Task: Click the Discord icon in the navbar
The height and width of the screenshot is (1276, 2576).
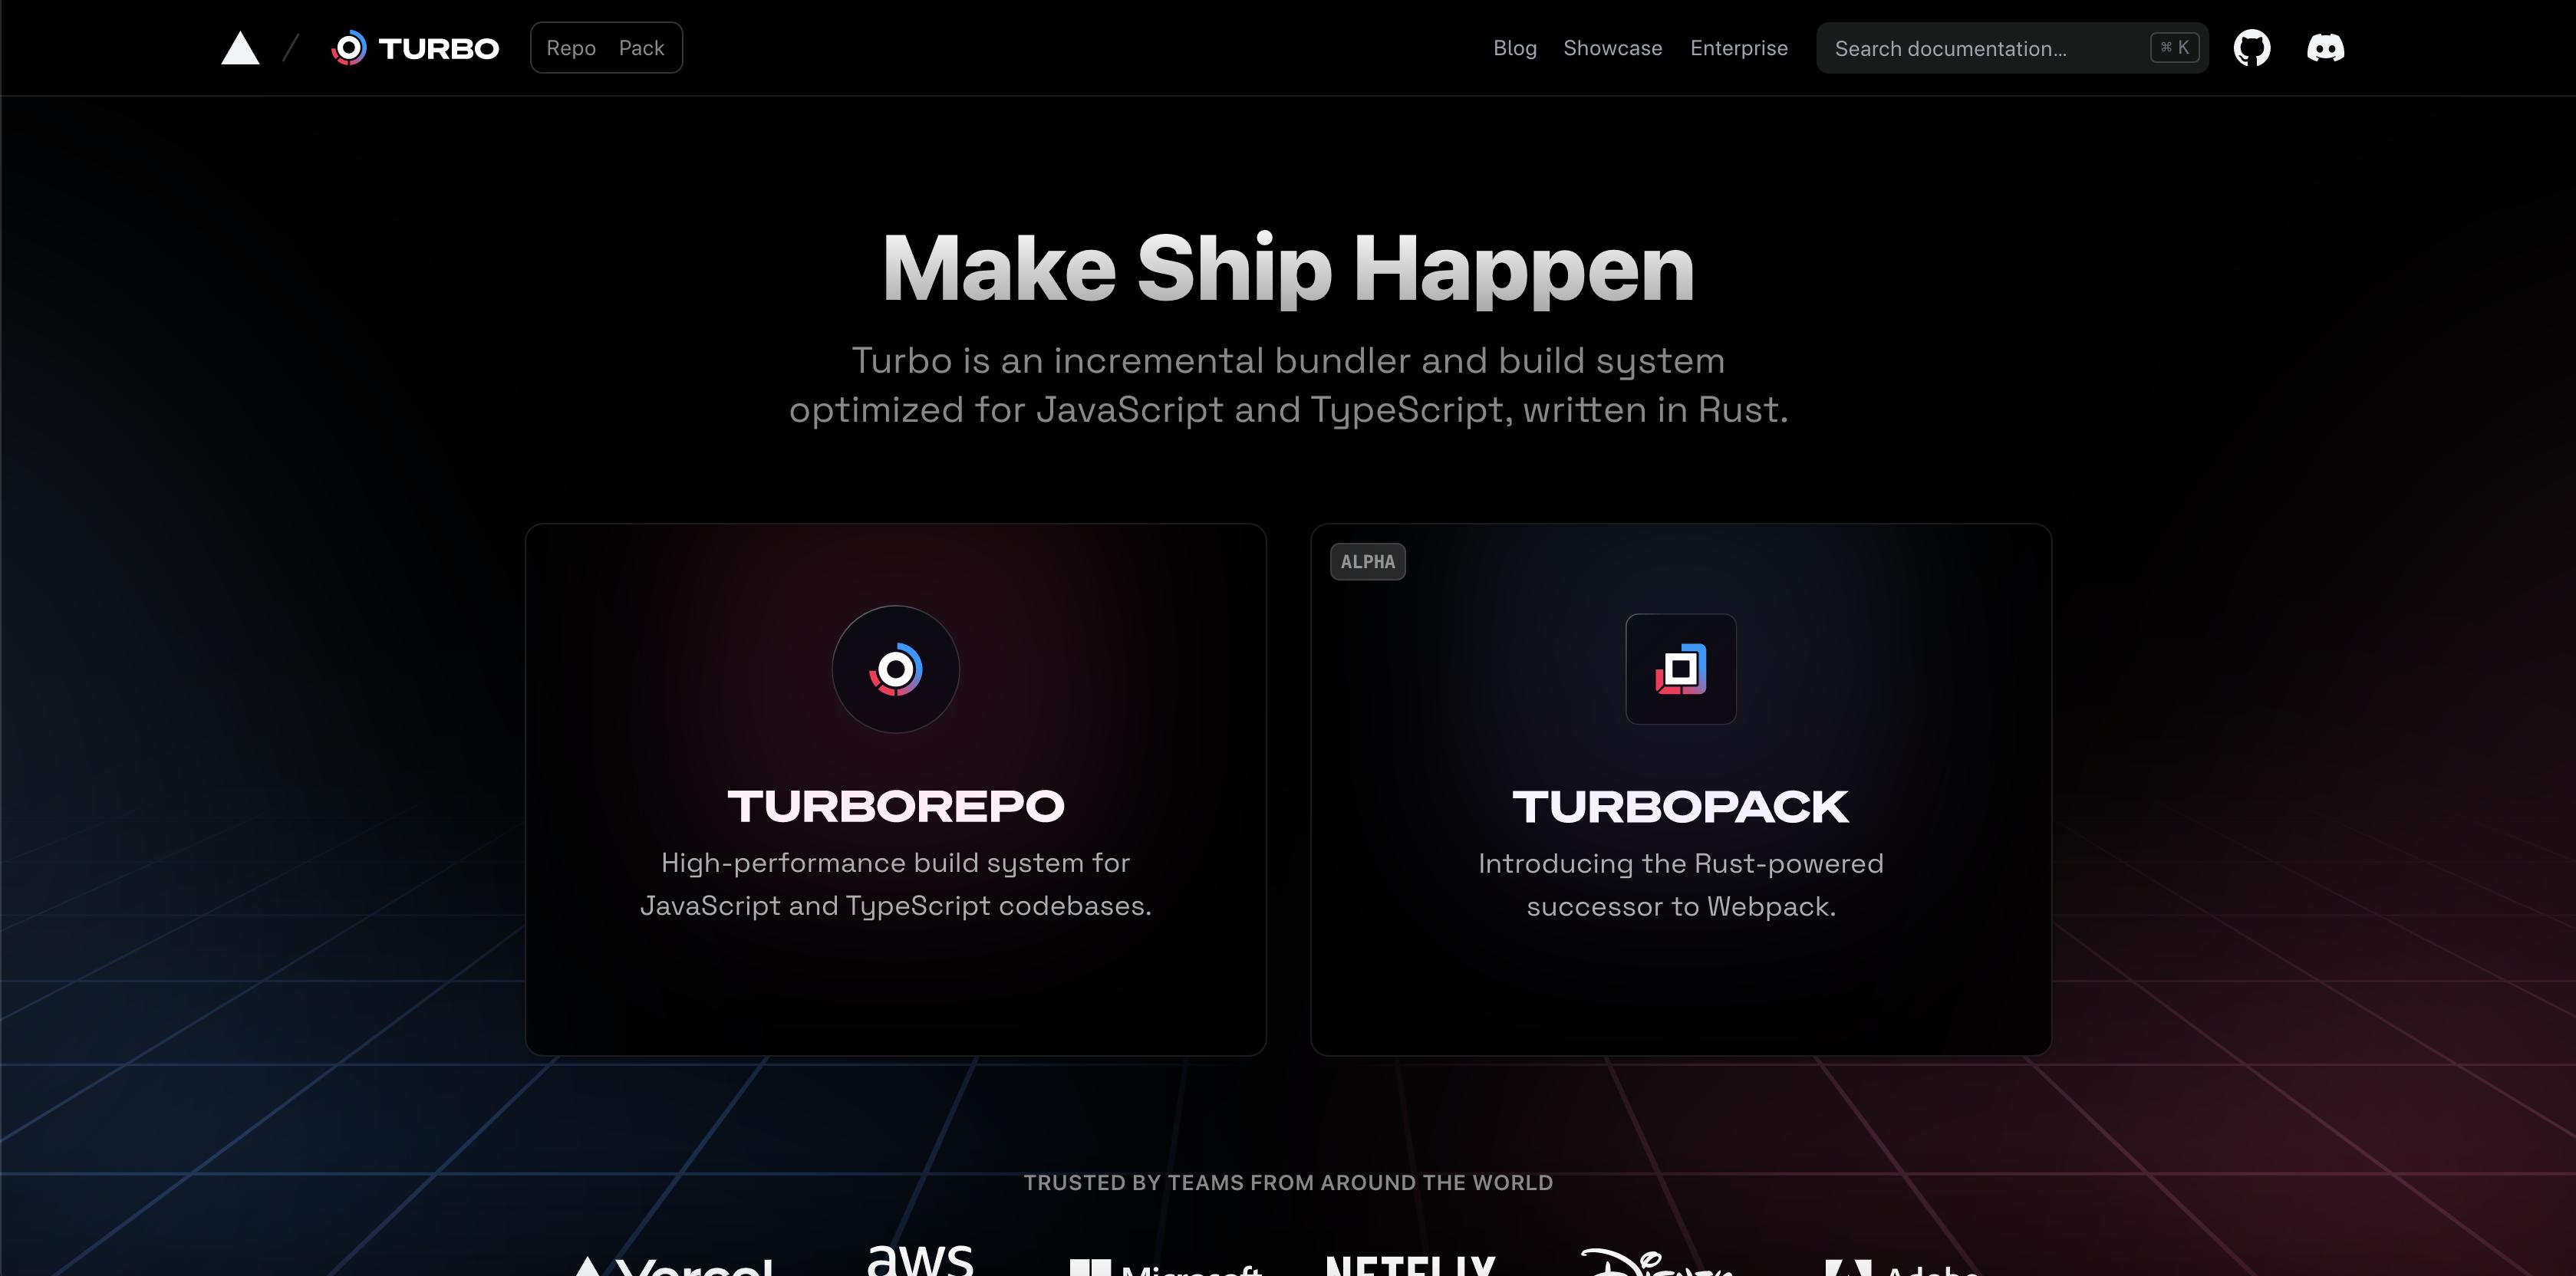Action: pyautogui.click(x=2326, y=48)
